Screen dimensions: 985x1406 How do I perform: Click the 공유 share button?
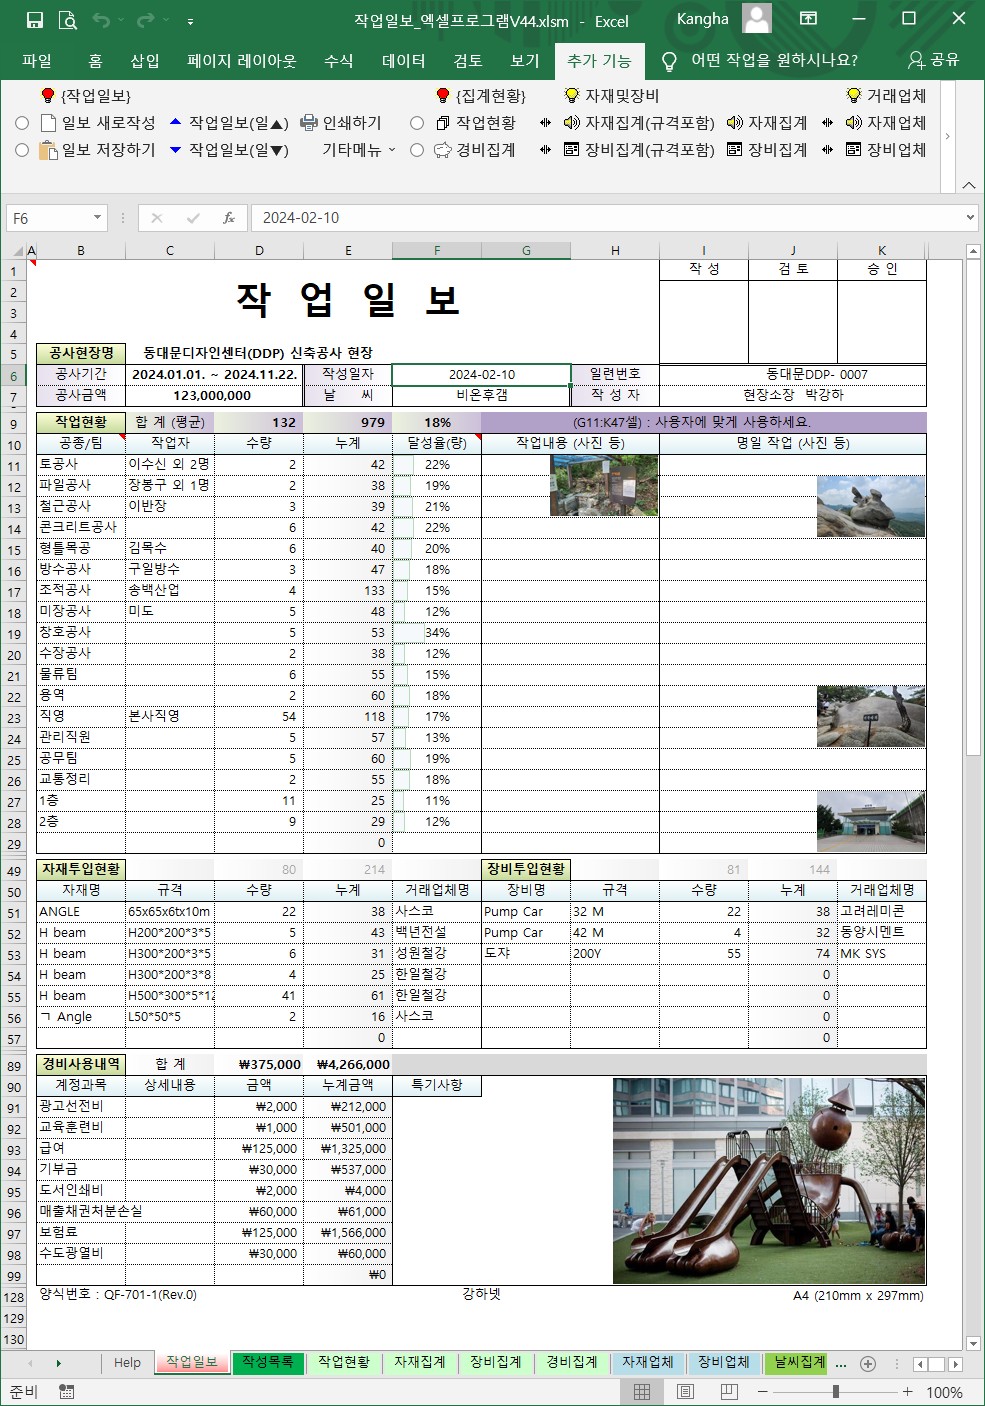[x=933, y=60]
